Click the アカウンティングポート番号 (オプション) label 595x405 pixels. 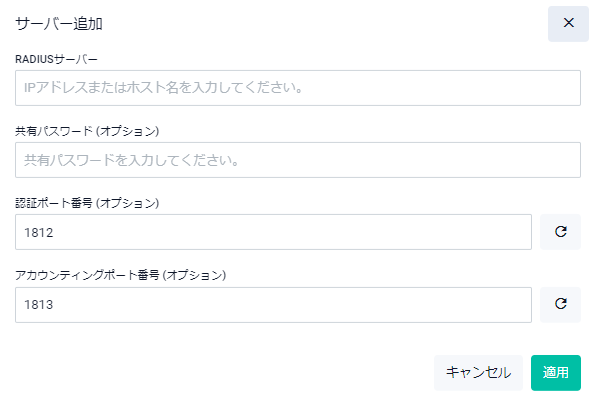click(x=120, y=275)
